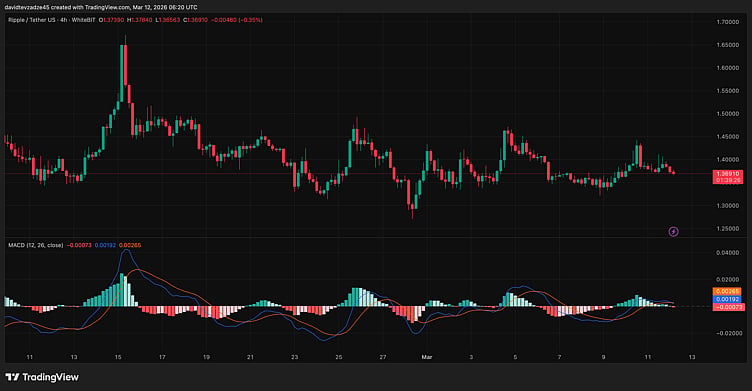Click the red 1.36910 current price label
The height and width of the screenshot is (391, 752).
(728, 174)
